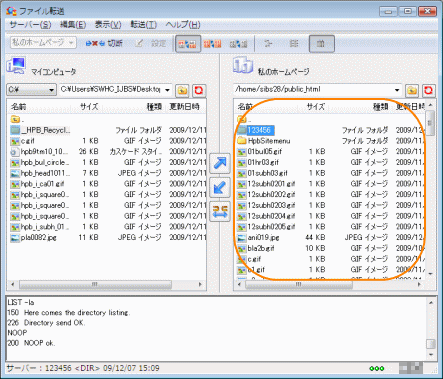
Task: Sort local list by 名前 column
Action: [18, 107]
